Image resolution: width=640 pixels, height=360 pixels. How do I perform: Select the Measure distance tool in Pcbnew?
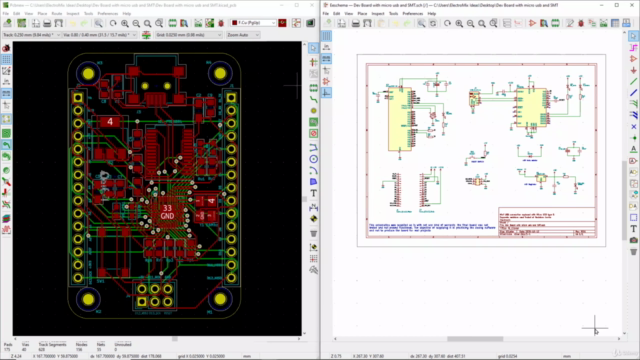[x=313, y=270]
